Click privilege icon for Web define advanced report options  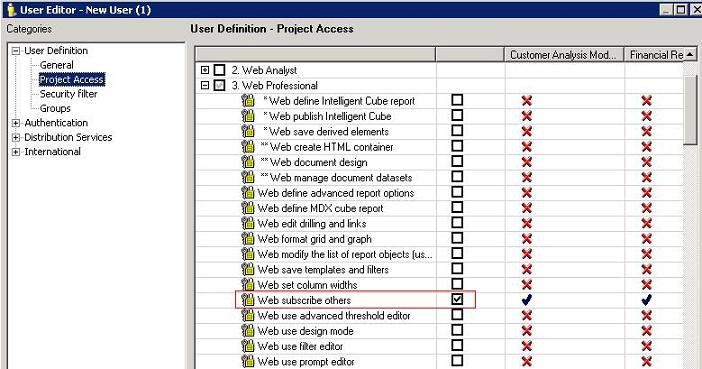point(248,193)
